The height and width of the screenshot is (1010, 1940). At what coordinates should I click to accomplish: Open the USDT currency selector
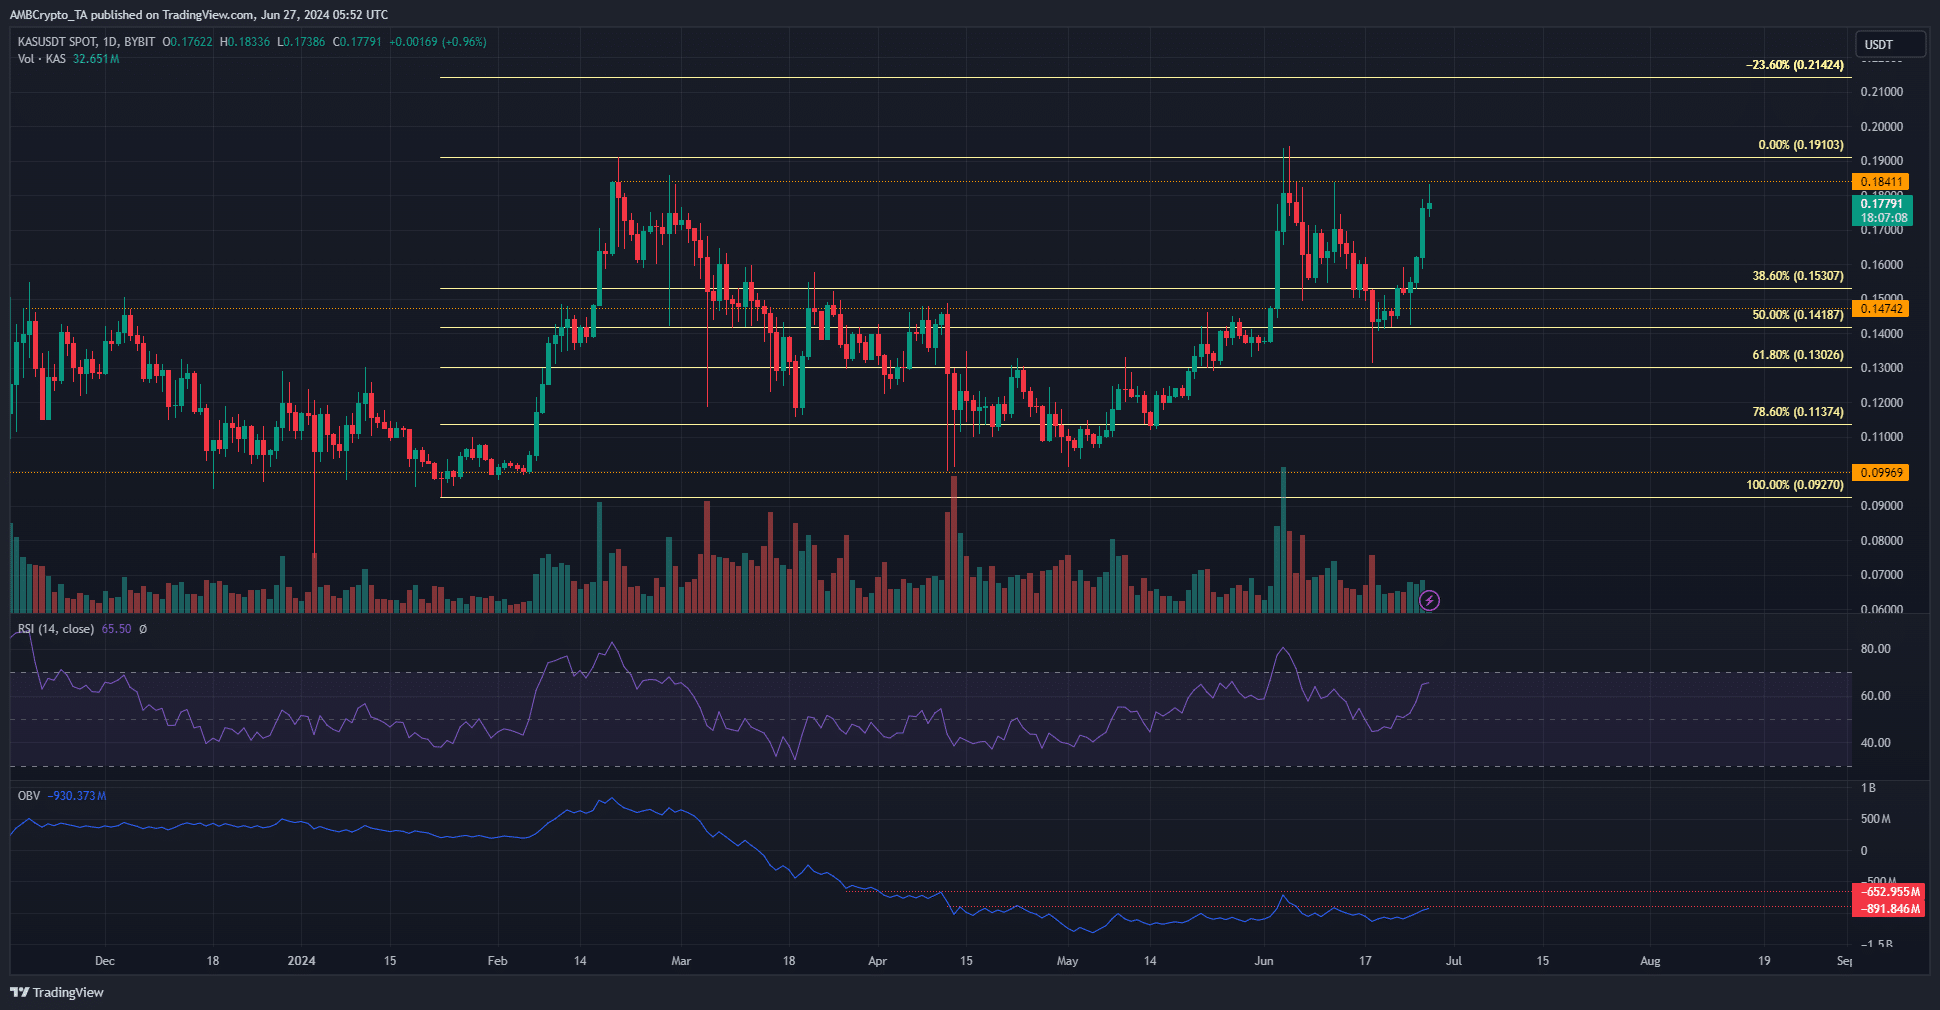[1890, 44]
